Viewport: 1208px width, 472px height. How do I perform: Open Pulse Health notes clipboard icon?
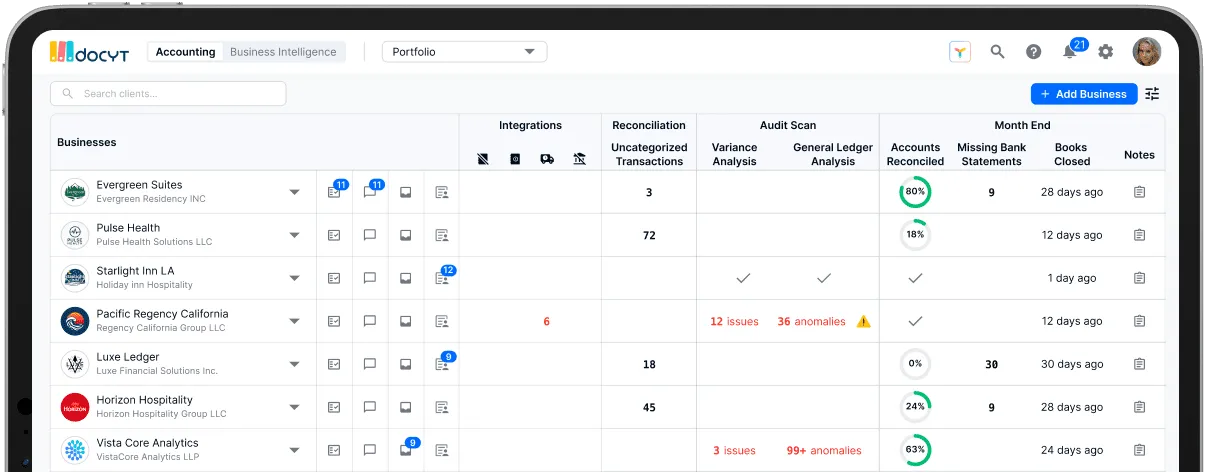[x=1139, y=235]
